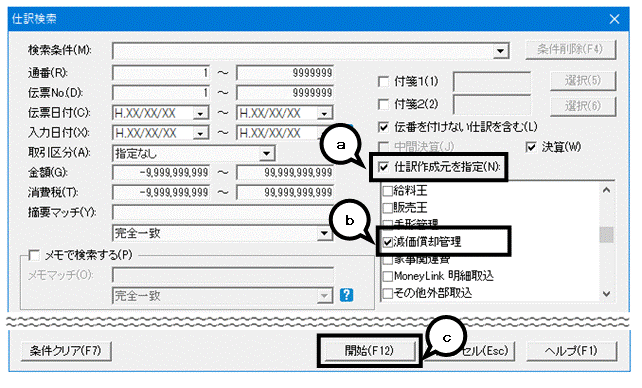
Task: Check 給料王 in the source list
Action: click(387, 191)
